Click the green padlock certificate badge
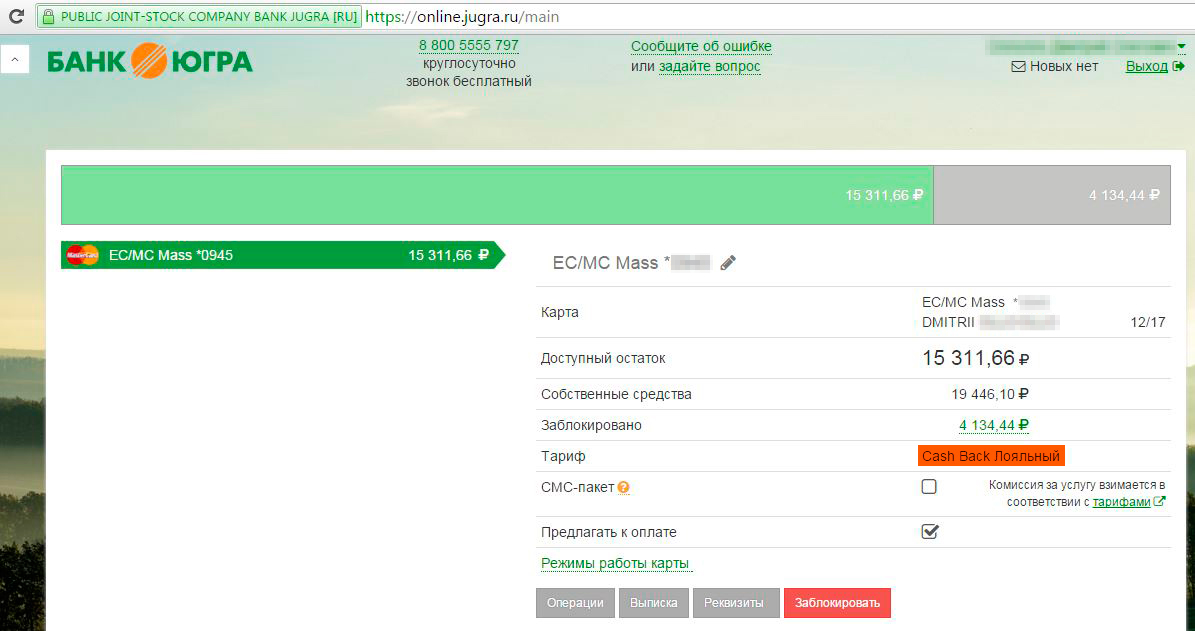The height and width of the screenshot is (631, 1195). (198, 17)
